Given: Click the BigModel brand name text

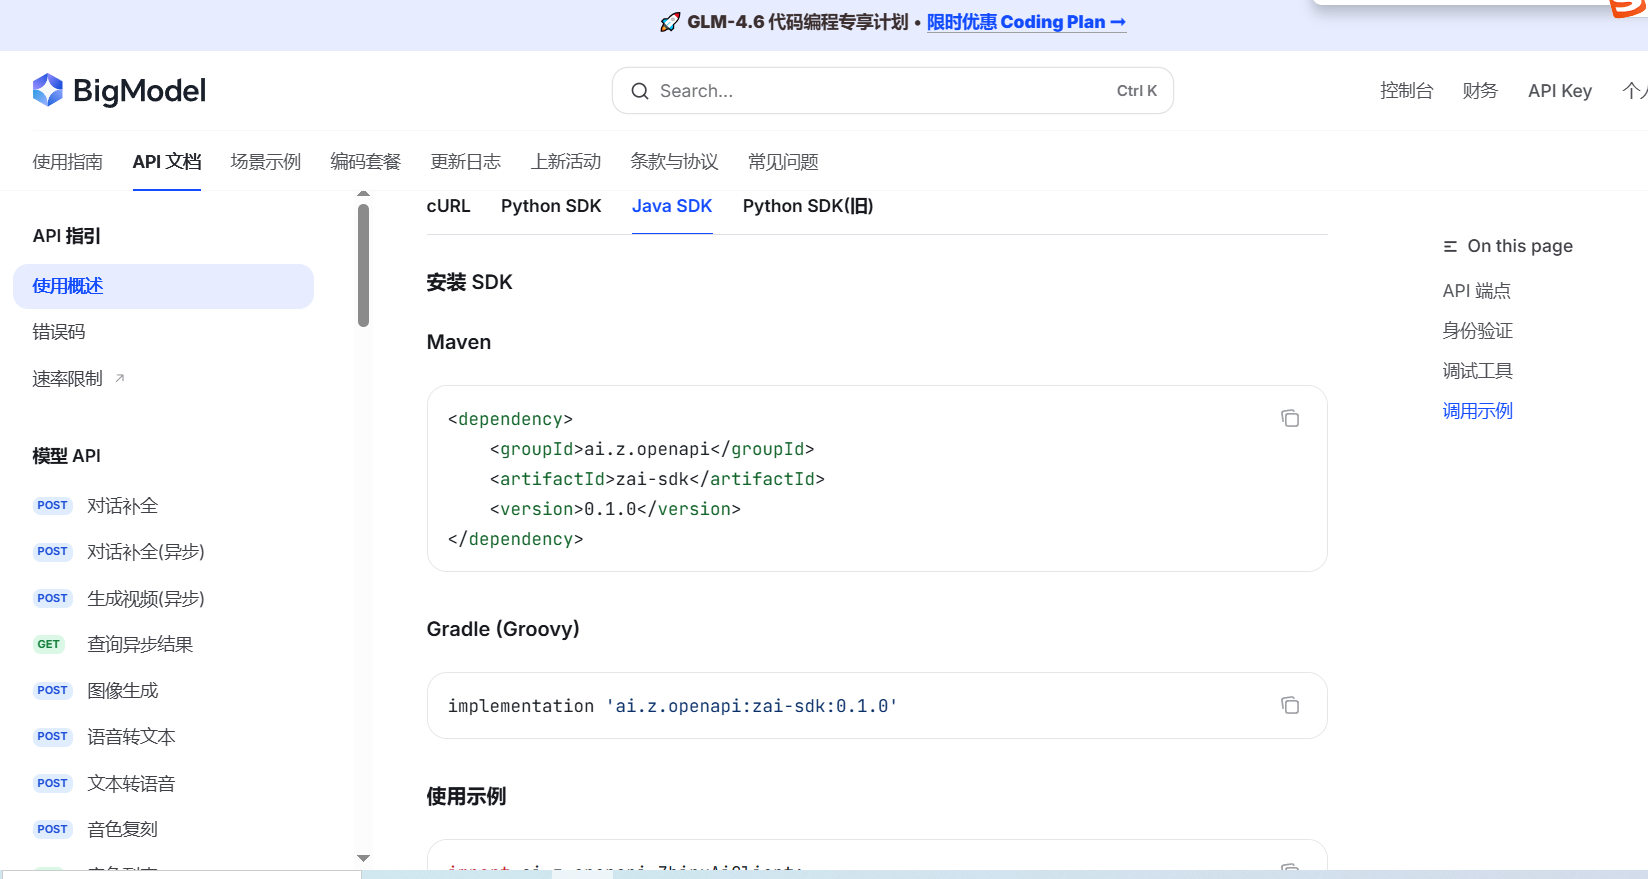Looking at the screenshot, I should [139, 91].
